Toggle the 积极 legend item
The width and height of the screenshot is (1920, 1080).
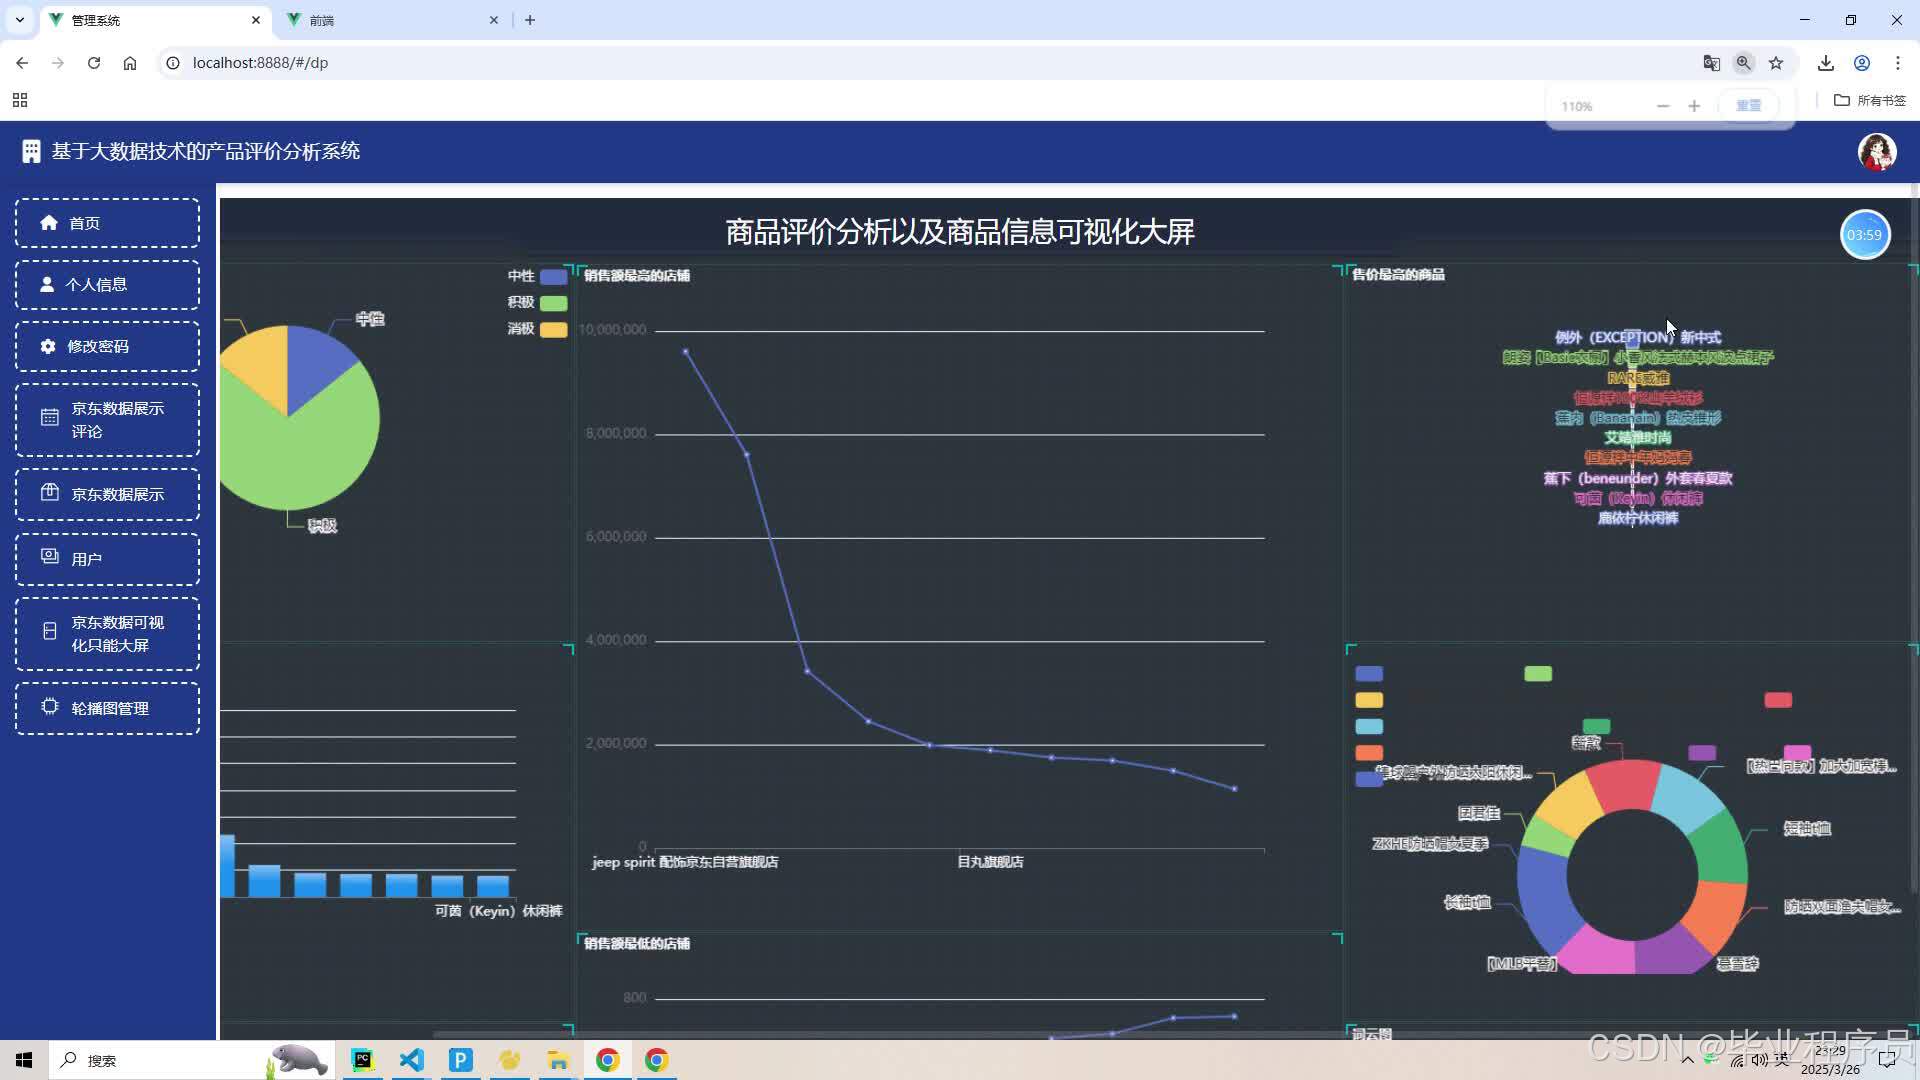point(537,303)
